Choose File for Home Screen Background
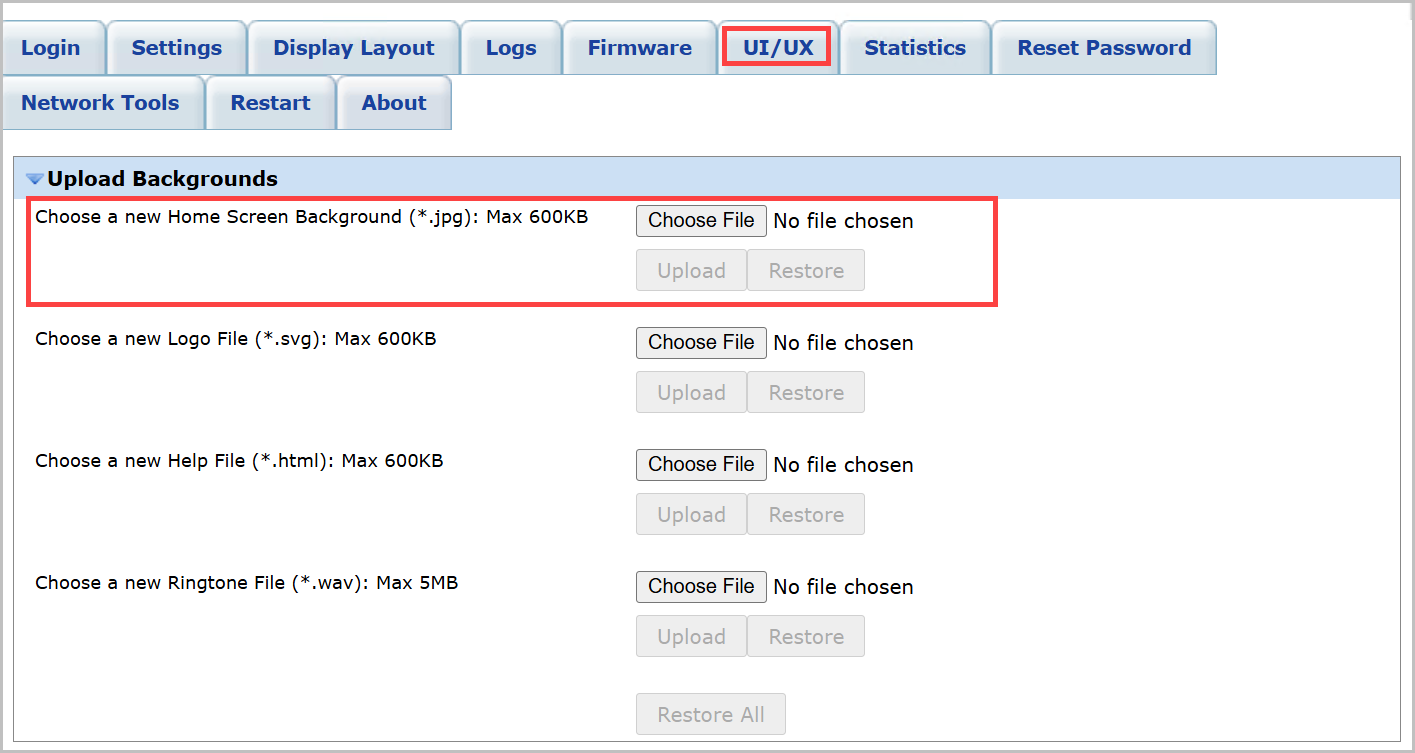Image resolution: width=1415 pixels, height=753 pixels. [701, 221]
